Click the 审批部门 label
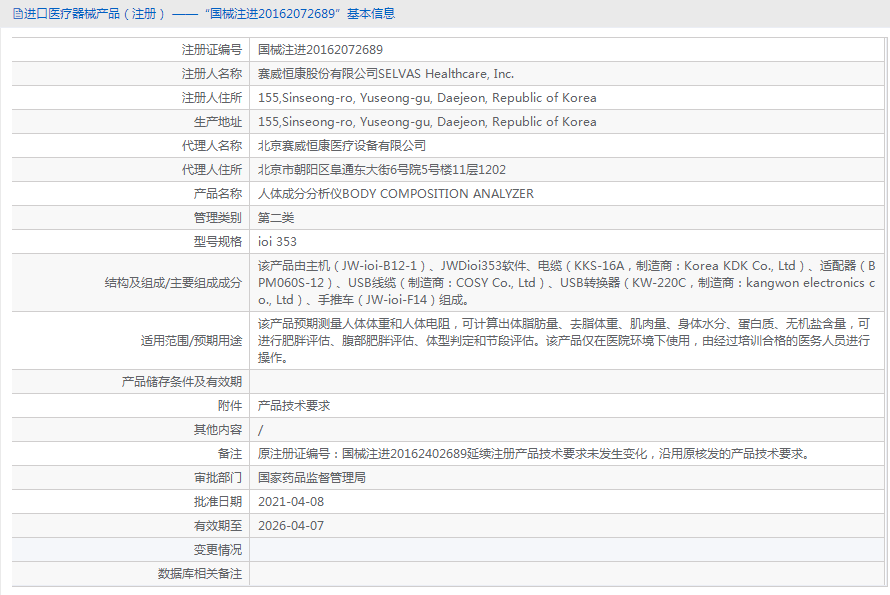 218,478
